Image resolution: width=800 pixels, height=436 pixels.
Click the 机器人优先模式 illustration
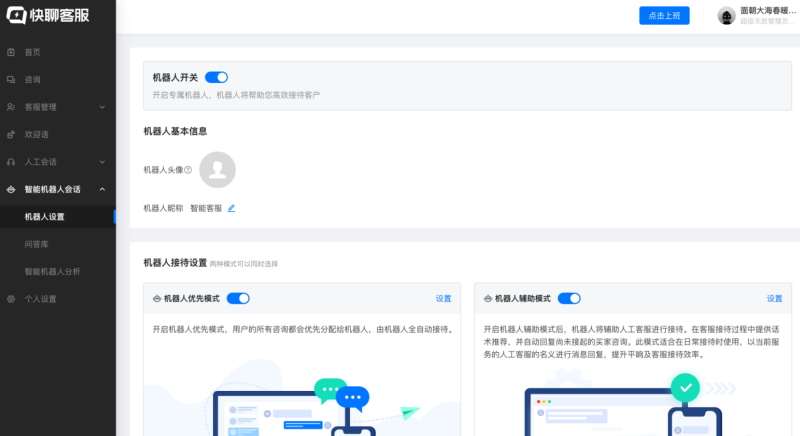302,398
